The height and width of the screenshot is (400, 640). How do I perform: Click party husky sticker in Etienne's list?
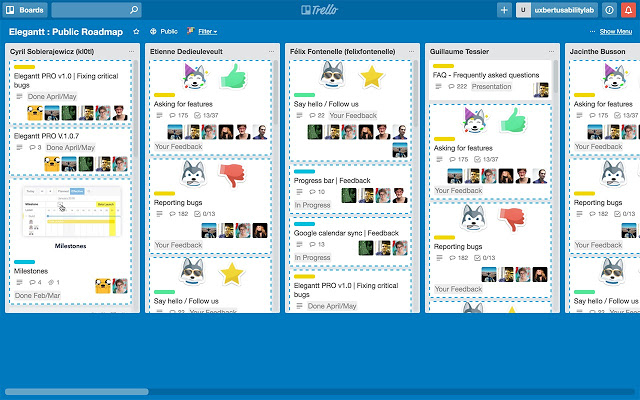pyautogui.click(x=194, y=76)
